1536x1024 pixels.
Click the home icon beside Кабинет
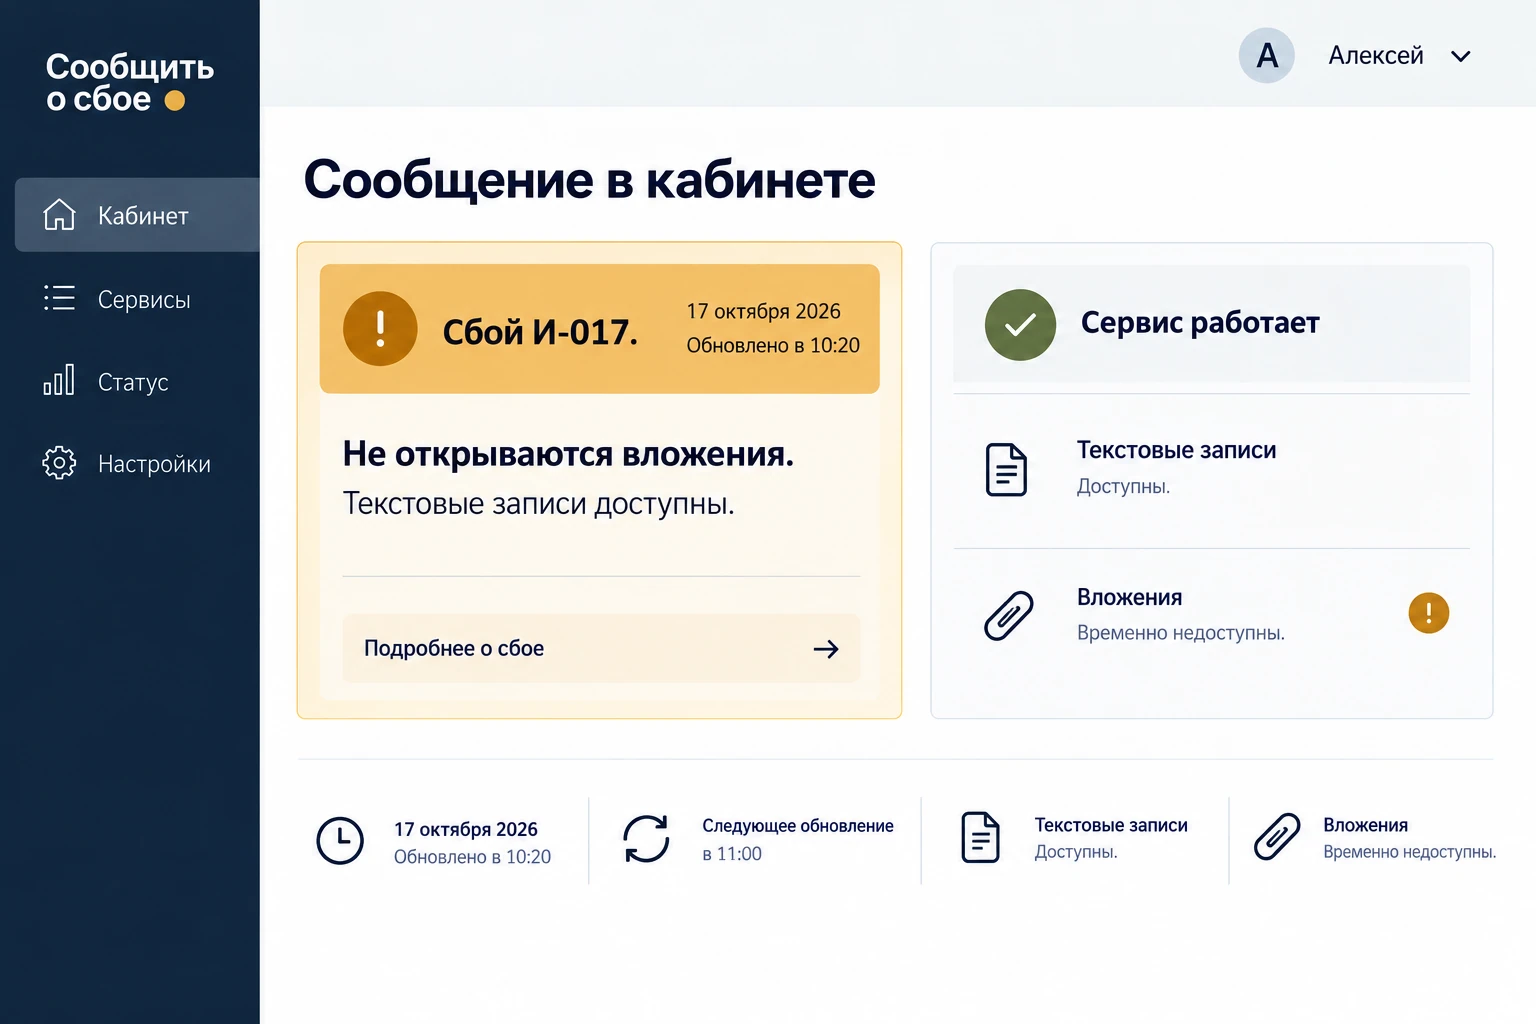59,215
